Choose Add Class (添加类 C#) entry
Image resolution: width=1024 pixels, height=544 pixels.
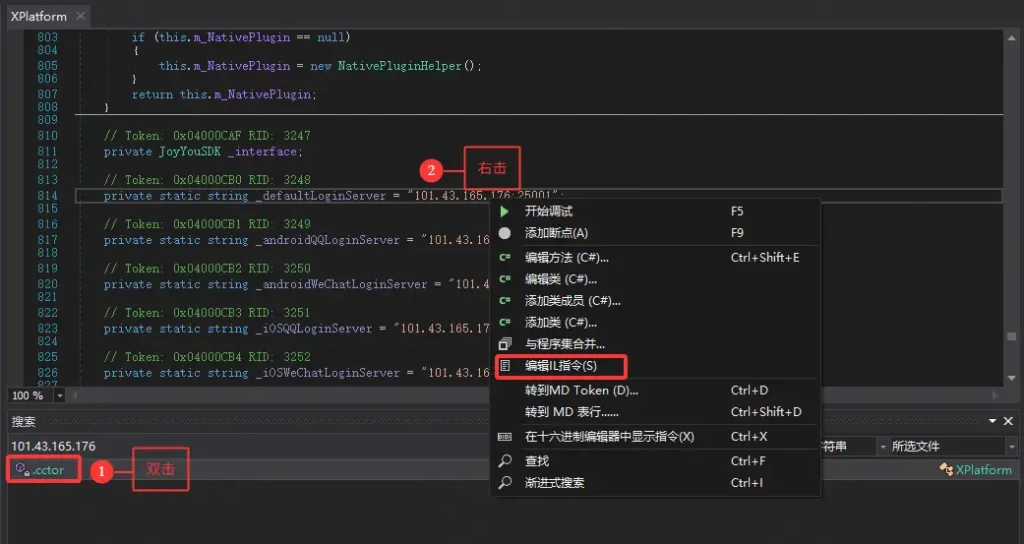(655, 323)
